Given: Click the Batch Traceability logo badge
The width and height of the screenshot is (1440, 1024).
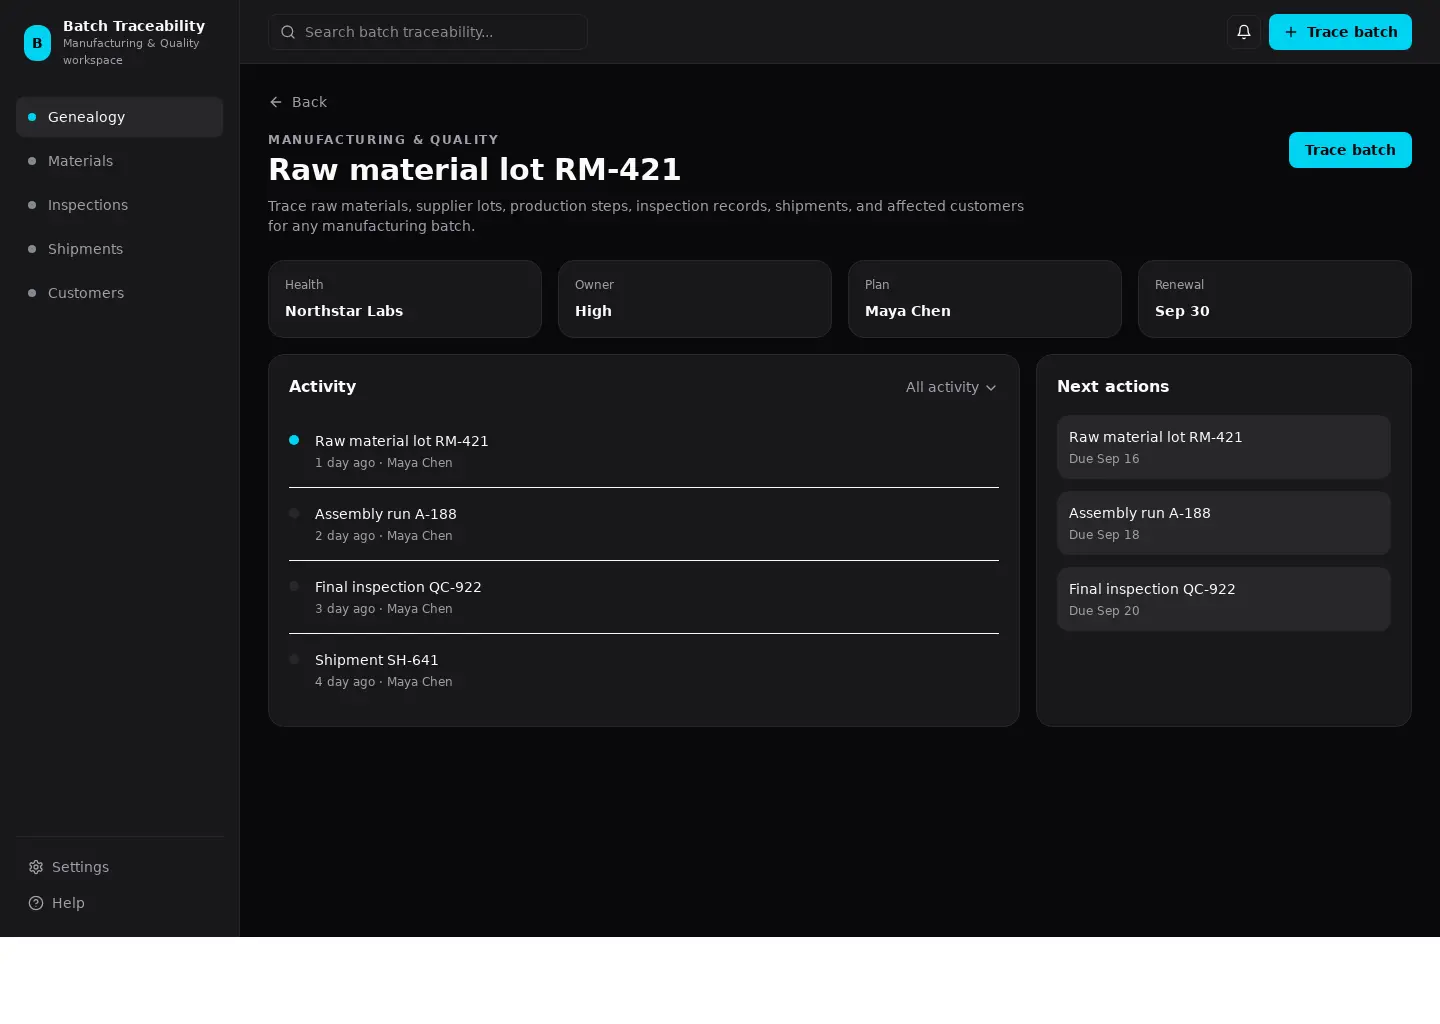Looking at the screenshot, I should 37,43.
